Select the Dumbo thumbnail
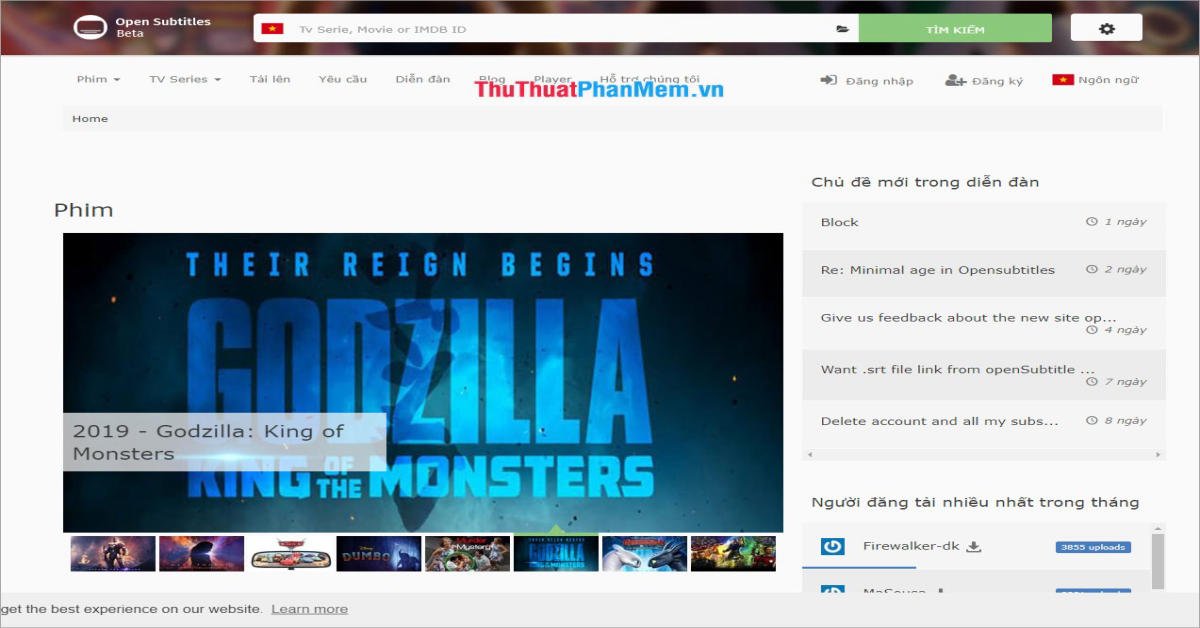Image resolution: width=1200 pixels, height=628 pixels. click(x=379, y=554)
